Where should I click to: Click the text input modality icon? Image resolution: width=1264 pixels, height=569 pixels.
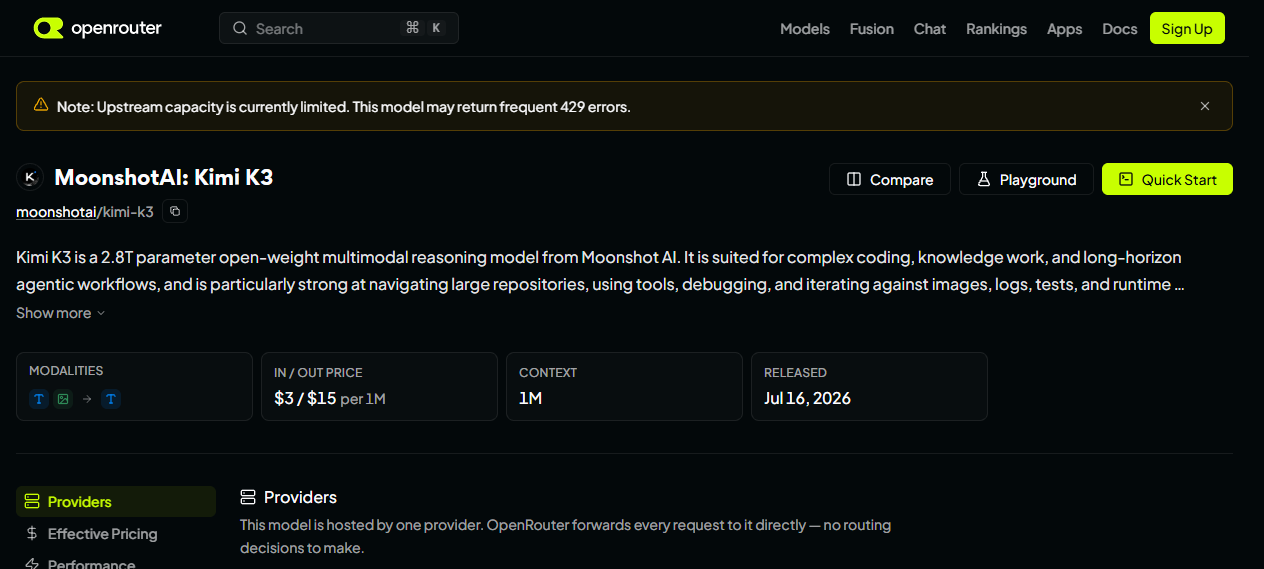(39, 399)
